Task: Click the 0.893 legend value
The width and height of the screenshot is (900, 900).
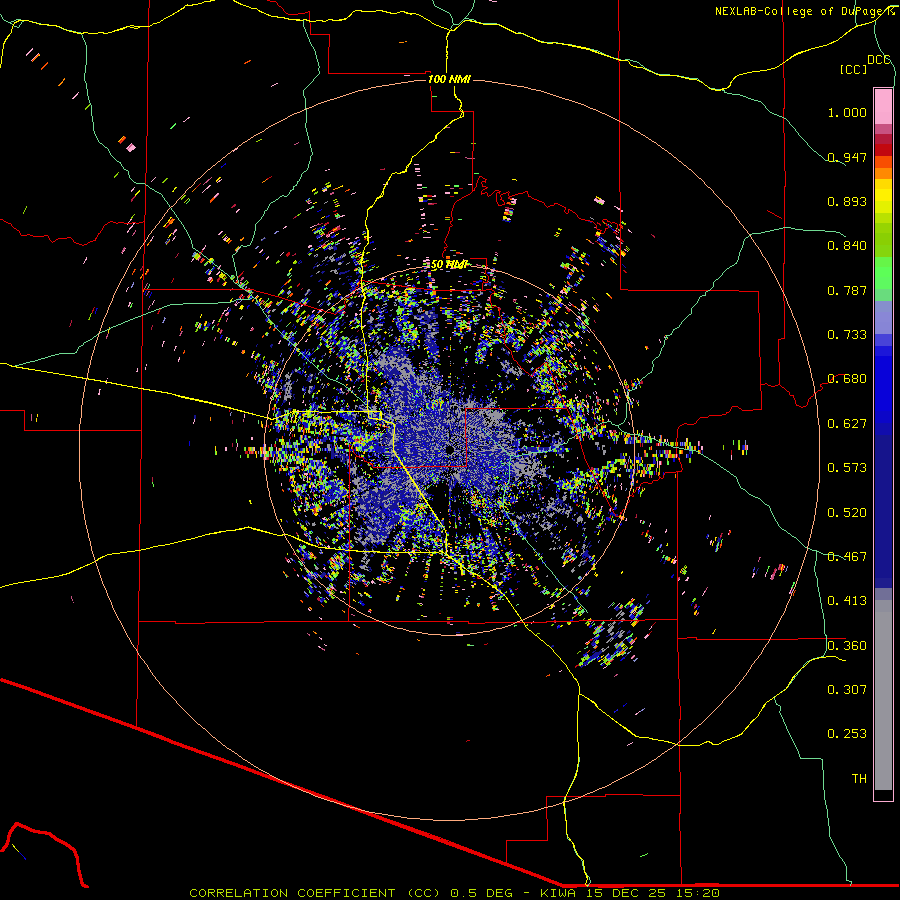Action: [847, 201]
